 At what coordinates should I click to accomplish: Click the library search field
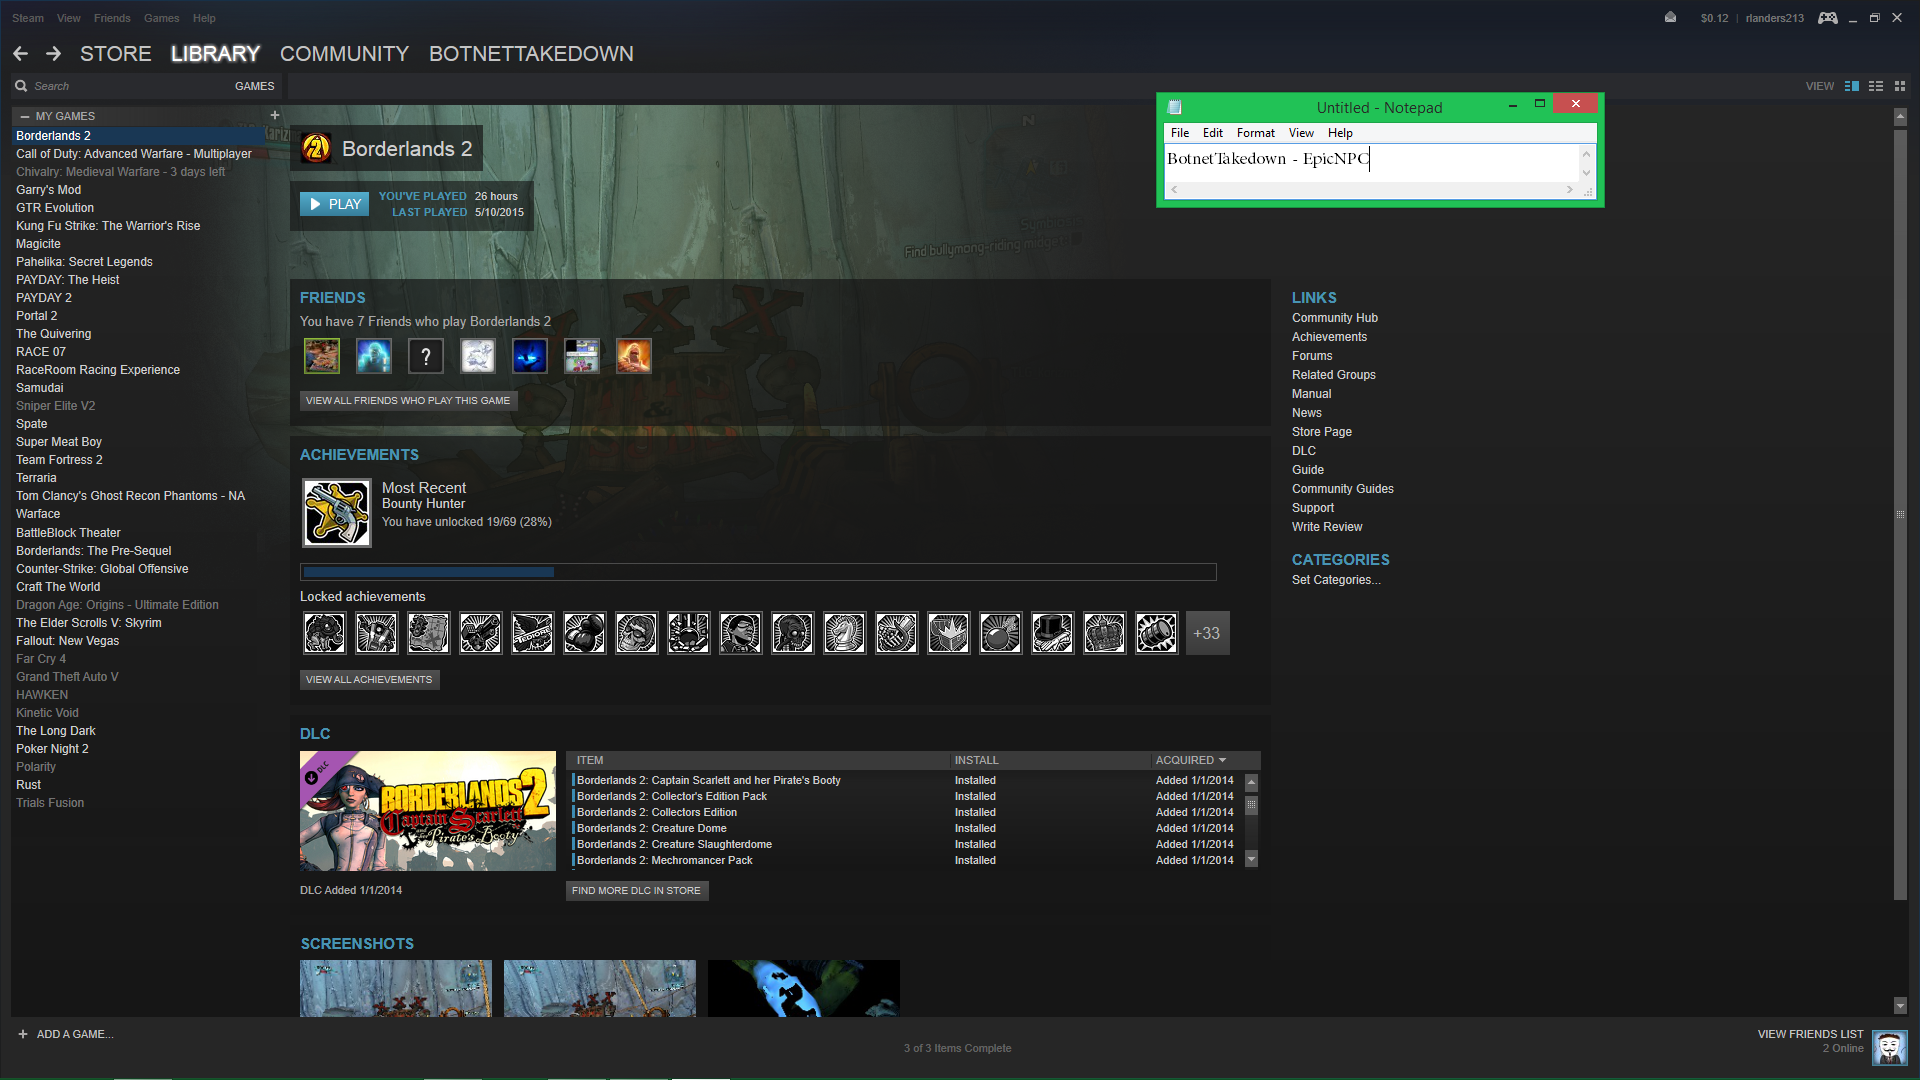pos(130,86)
